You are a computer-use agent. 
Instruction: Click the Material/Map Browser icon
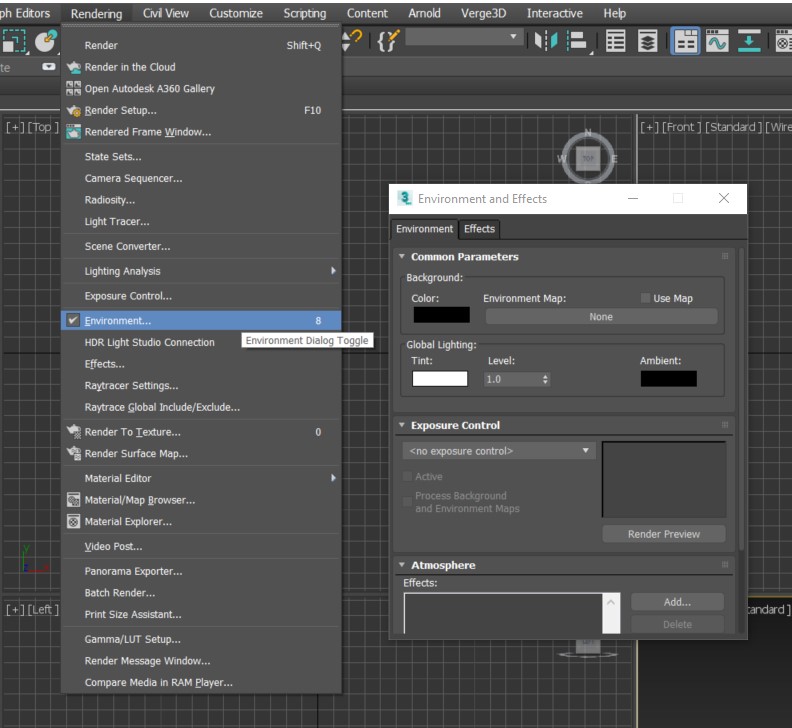[x=73, y=500]
